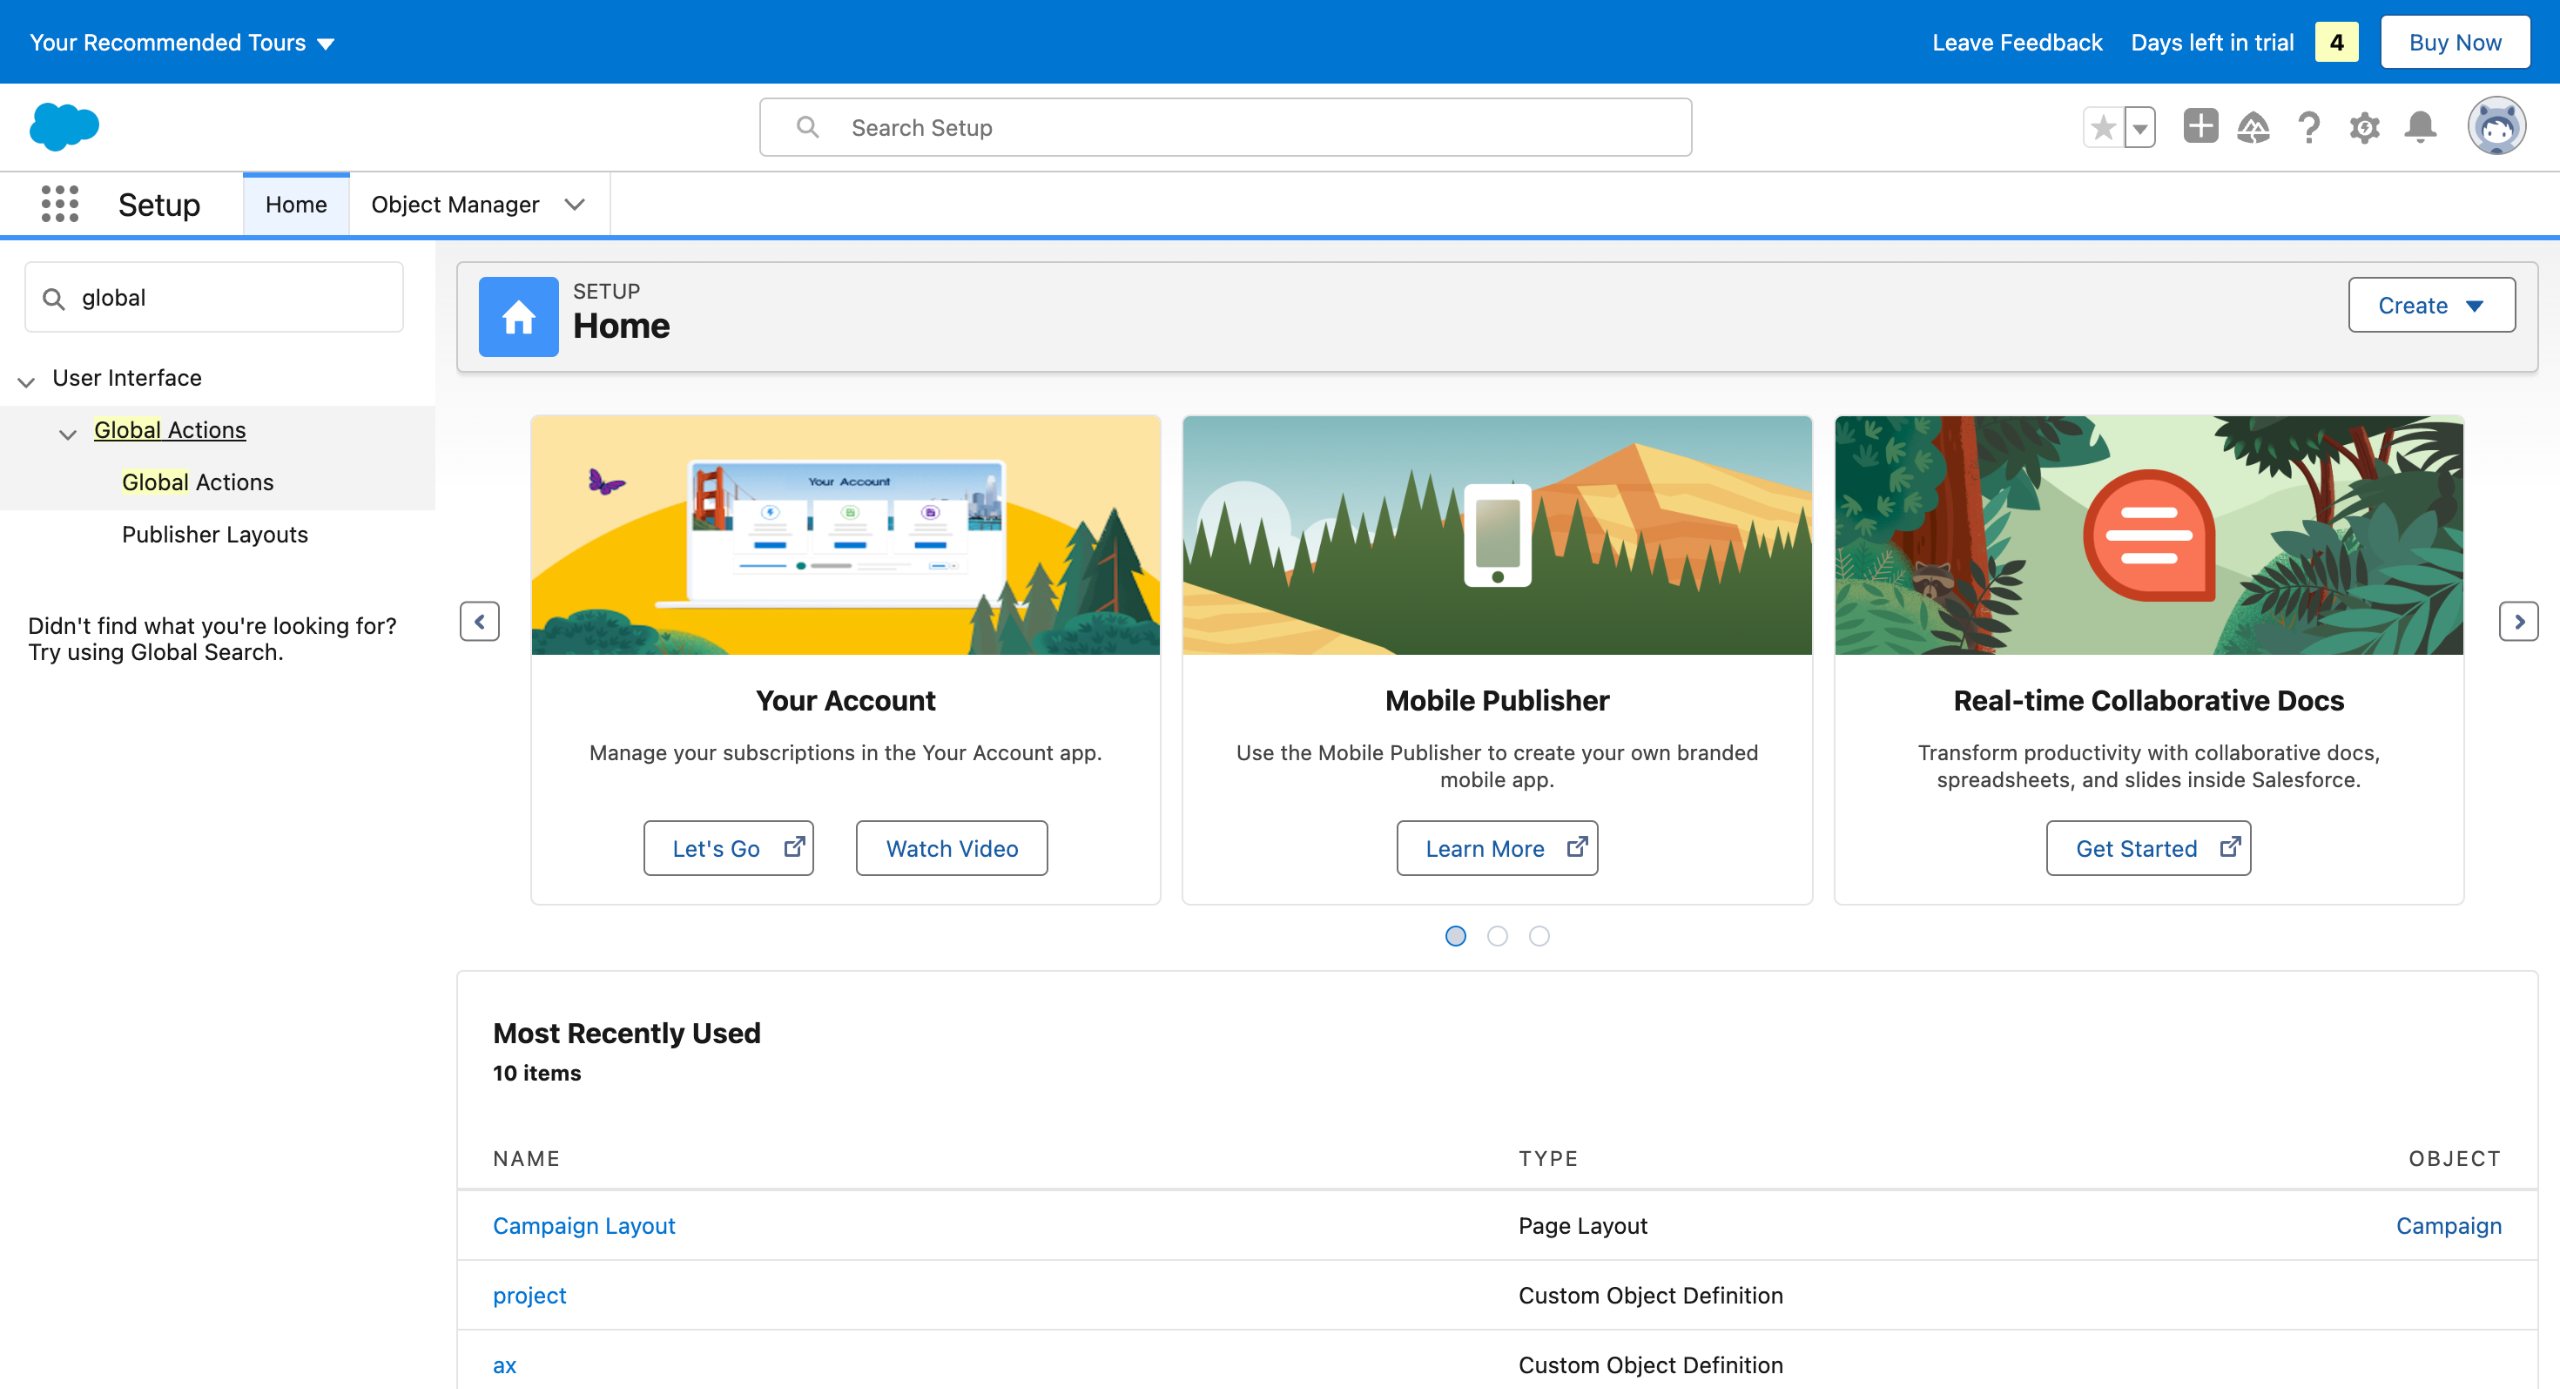Open the help question mark icon
The image size is (2560, 1389).
click(2309, 127)
